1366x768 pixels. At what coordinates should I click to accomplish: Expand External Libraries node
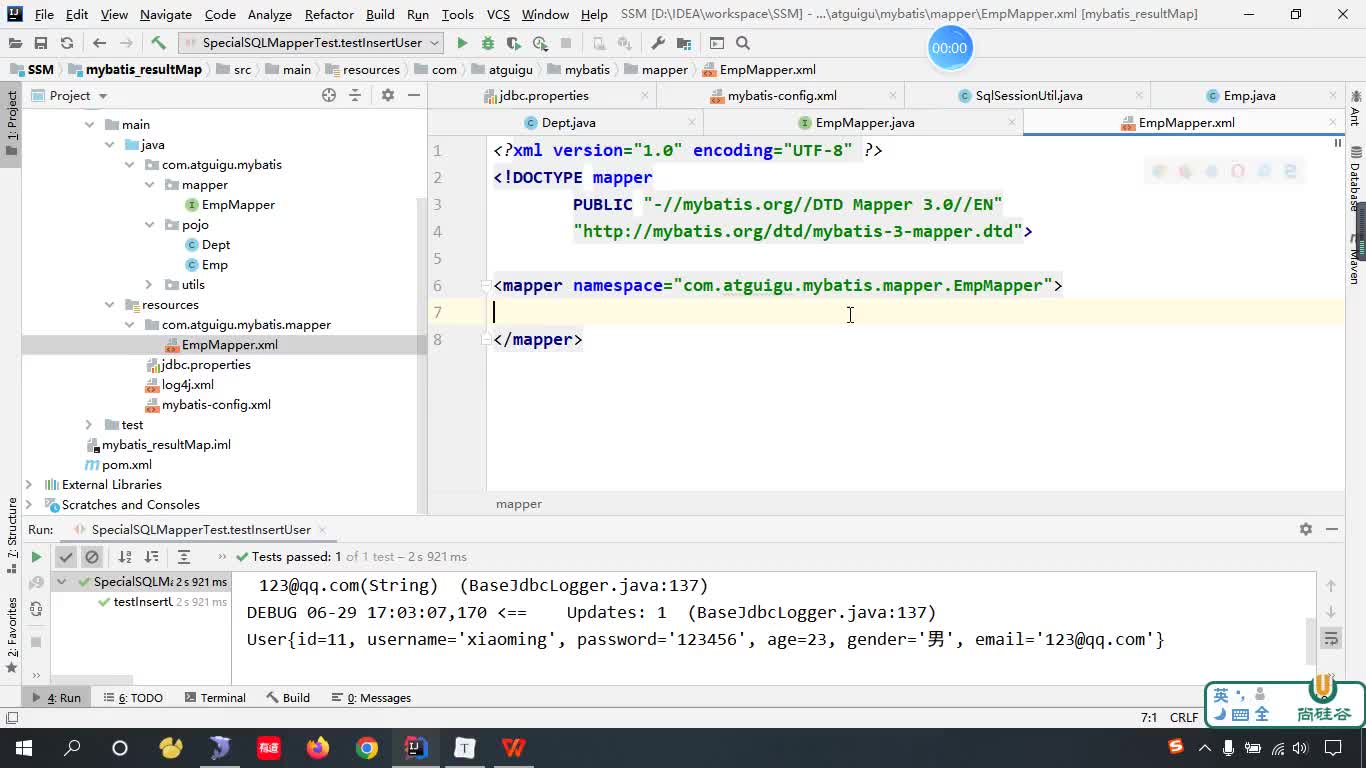pyautogui.click(x=29, y=485)
